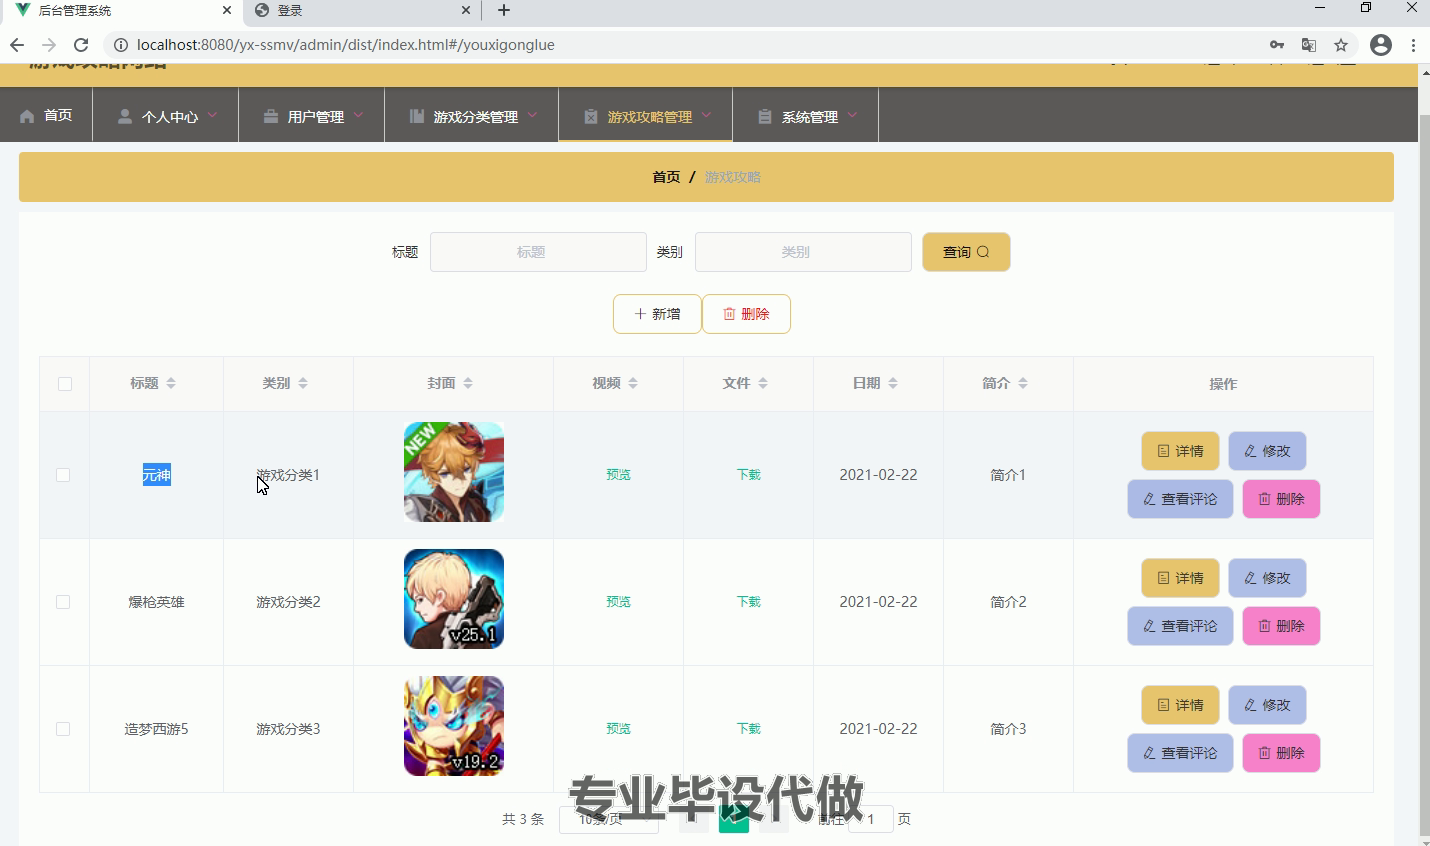The height and width of the screenshot is (846, 1430).
Task: Click the 查询 search button
Action: (966, 252)
